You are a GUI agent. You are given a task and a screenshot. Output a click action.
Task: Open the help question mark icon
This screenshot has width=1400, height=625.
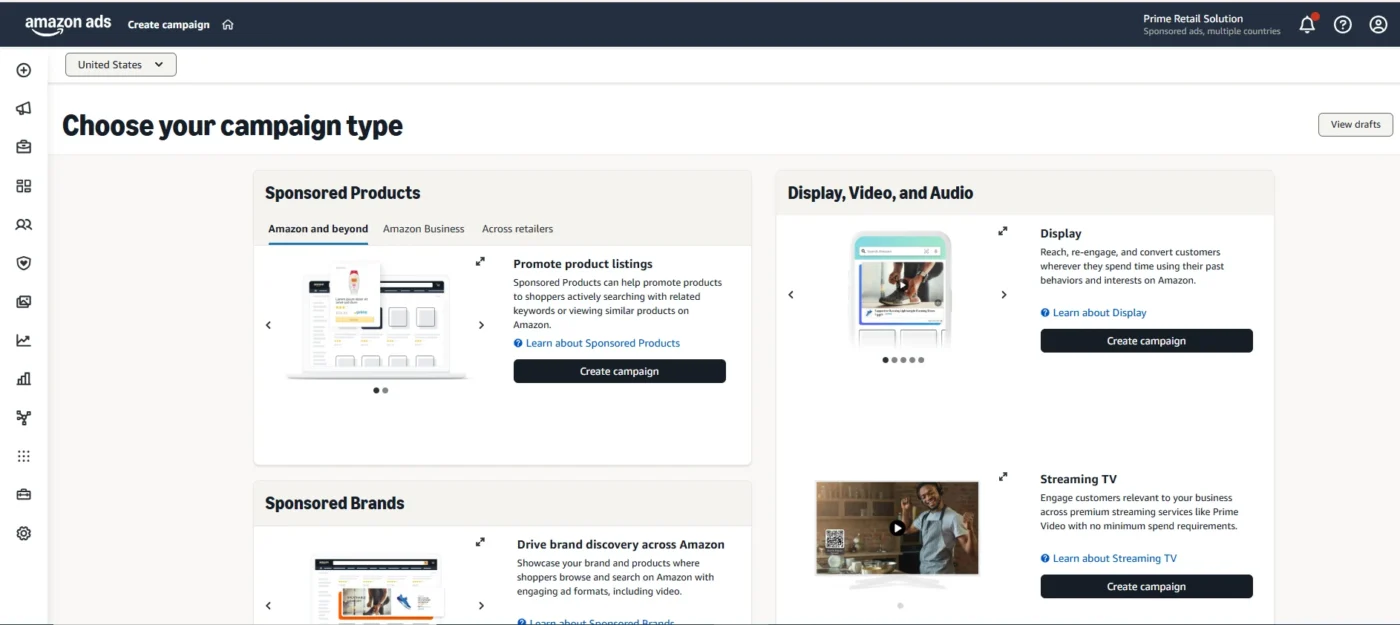1343,25
